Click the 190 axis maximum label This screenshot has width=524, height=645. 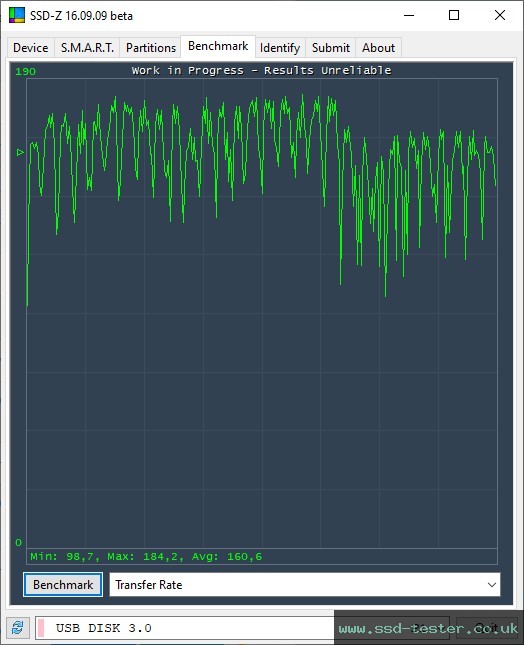coord(26,72)
